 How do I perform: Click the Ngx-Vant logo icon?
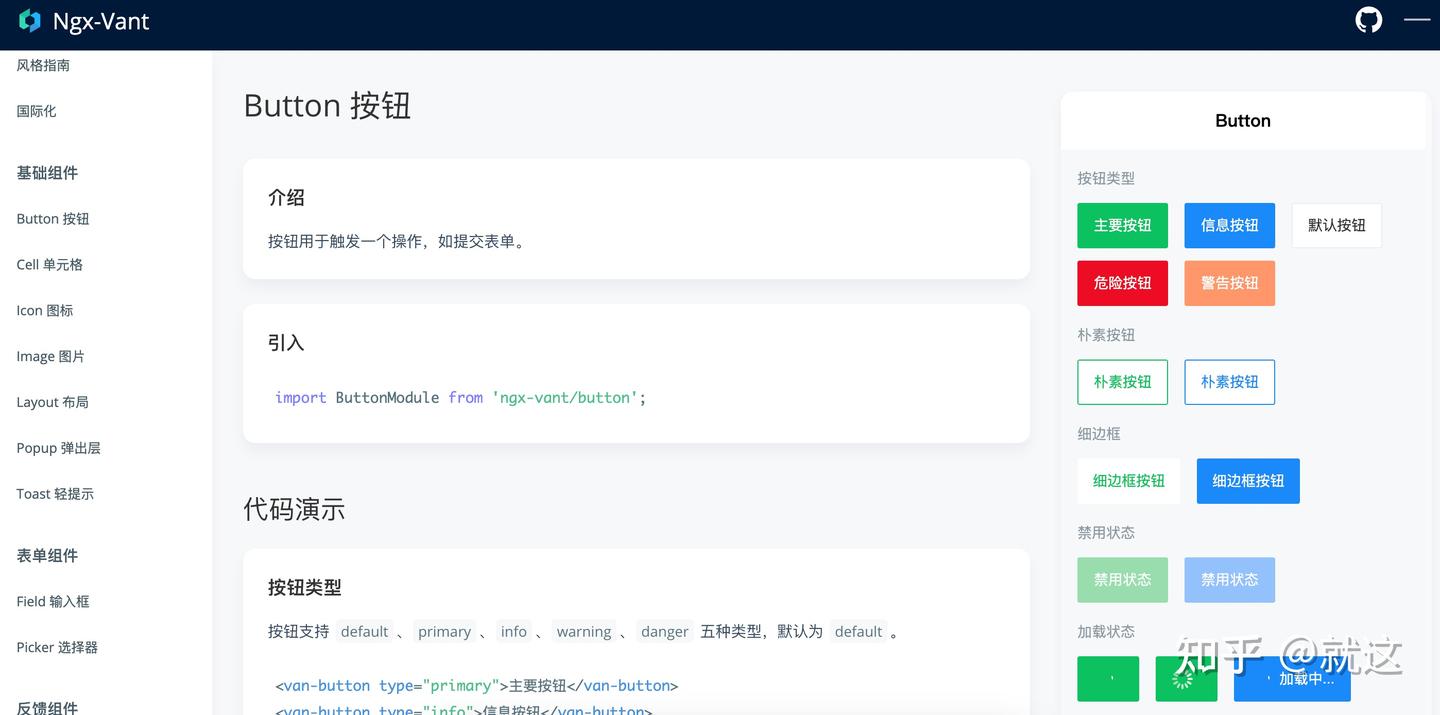point(29,19)
